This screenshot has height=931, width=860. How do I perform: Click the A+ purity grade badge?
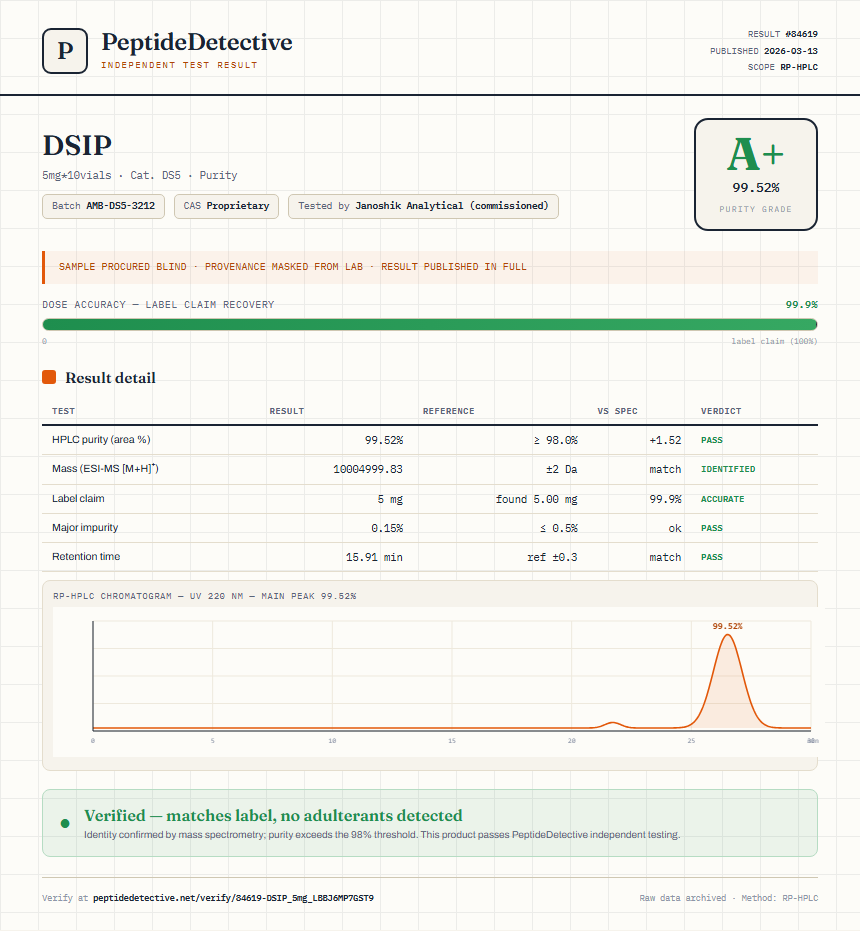point(755,174)
